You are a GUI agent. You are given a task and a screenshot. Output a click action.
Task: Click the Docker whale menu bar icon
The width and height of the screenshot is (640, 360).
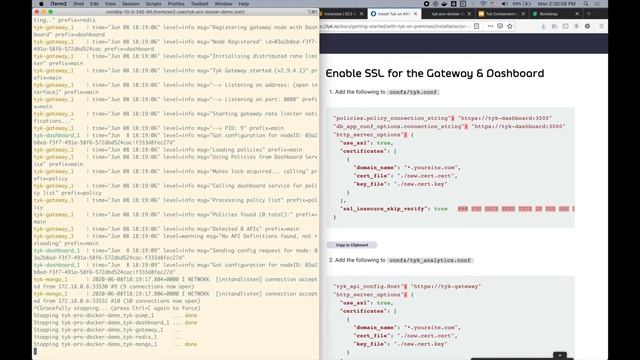point(444,4)
